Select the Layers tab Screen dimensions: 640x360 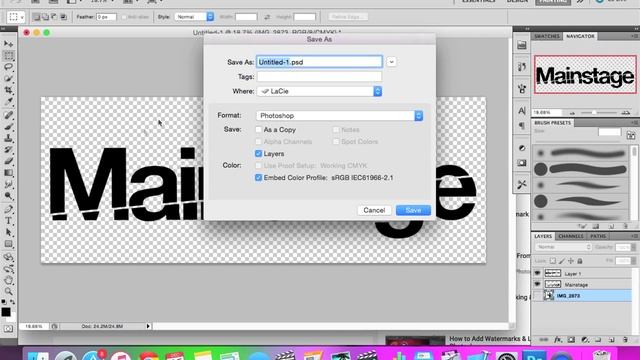coord(543,236)
